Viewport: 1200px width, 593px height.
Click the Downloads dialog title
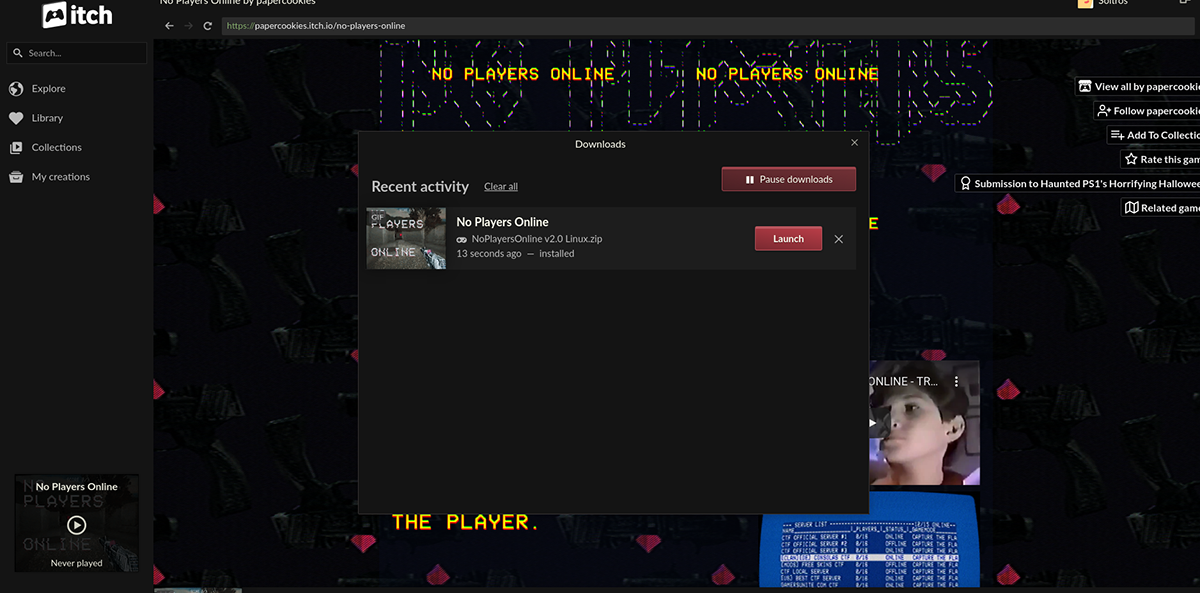(x=600, y=144)
